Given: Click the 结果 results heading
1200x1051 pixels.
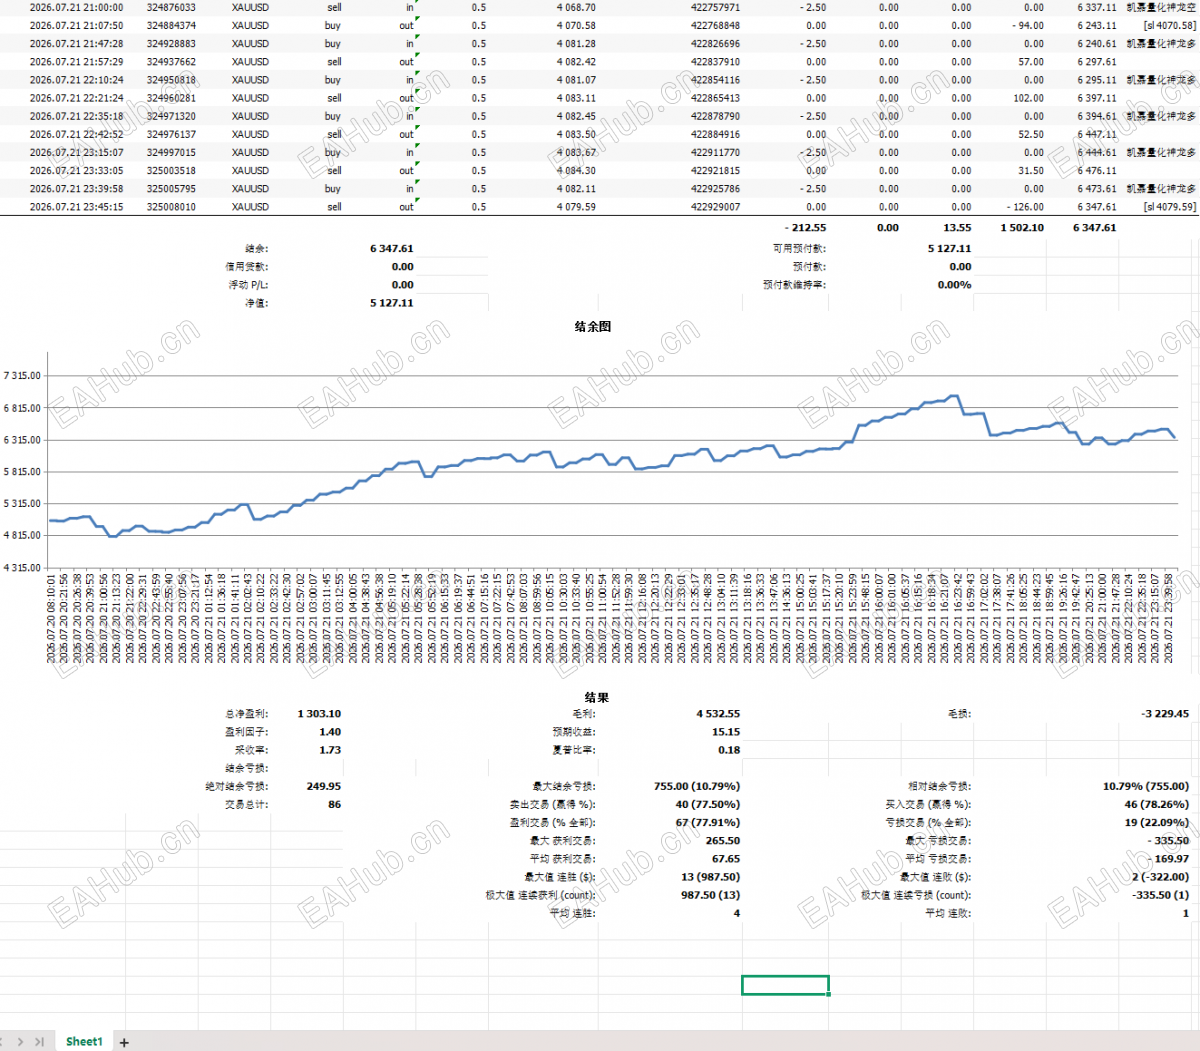Looking at the screenshot, I should click(x=597, y=698).
